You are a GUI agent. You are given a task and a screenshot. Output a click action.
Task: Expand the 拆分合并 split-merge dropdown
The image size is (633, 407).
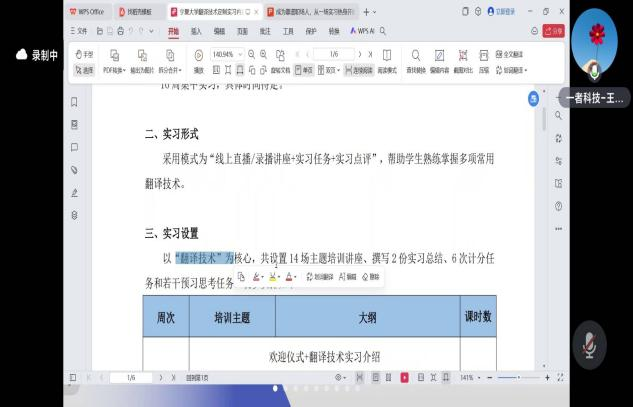click(x=171, y=70)
